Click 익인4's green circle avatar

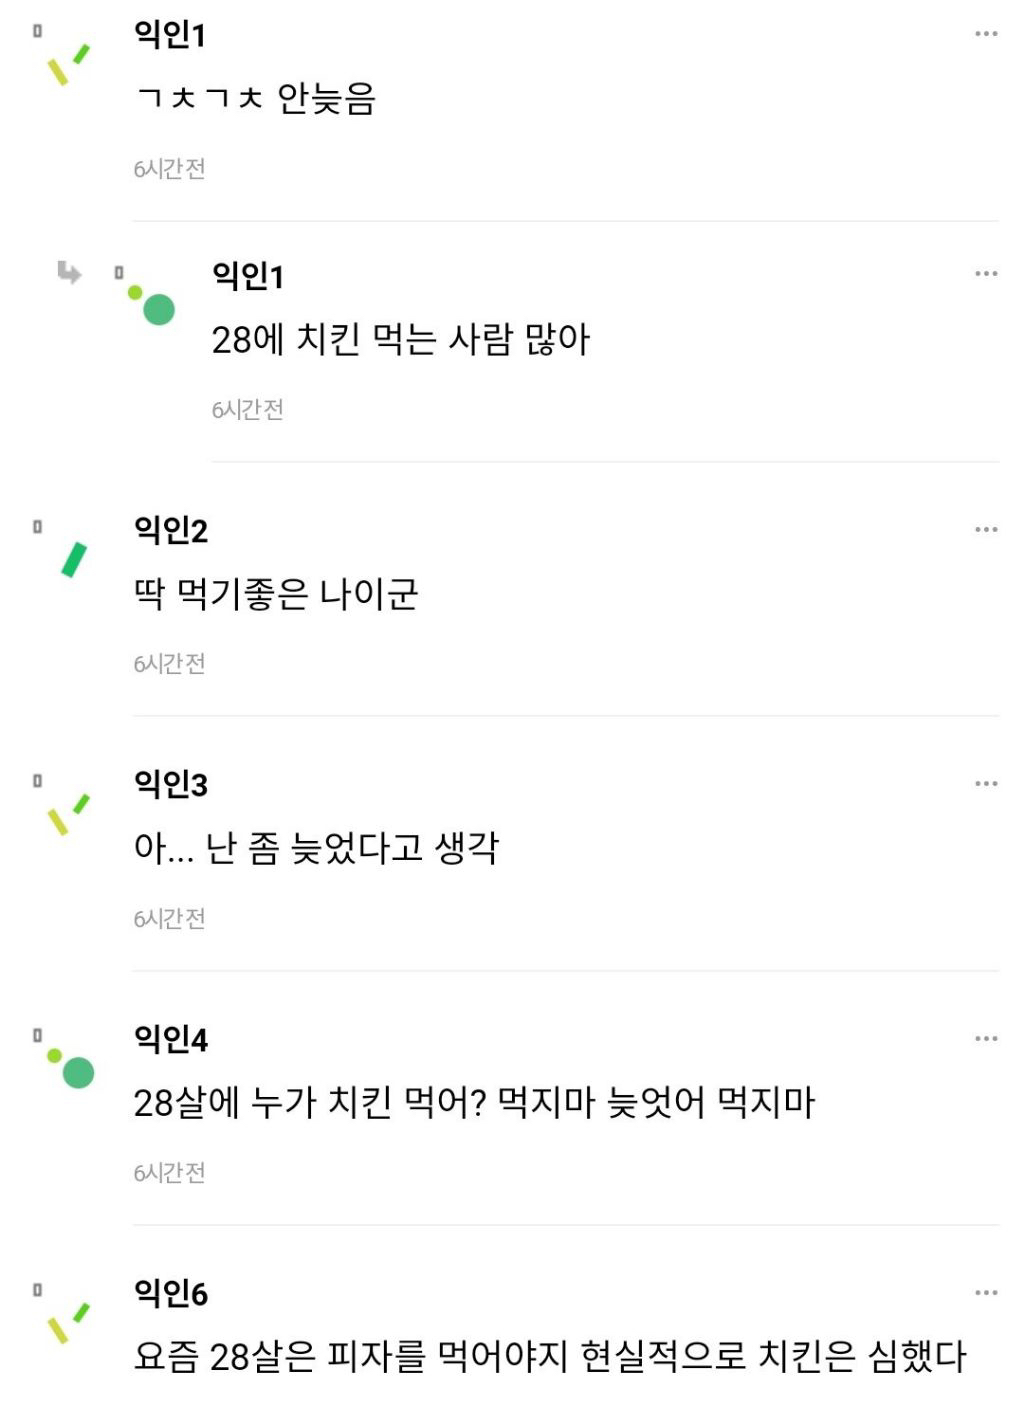coord(72,1068)
